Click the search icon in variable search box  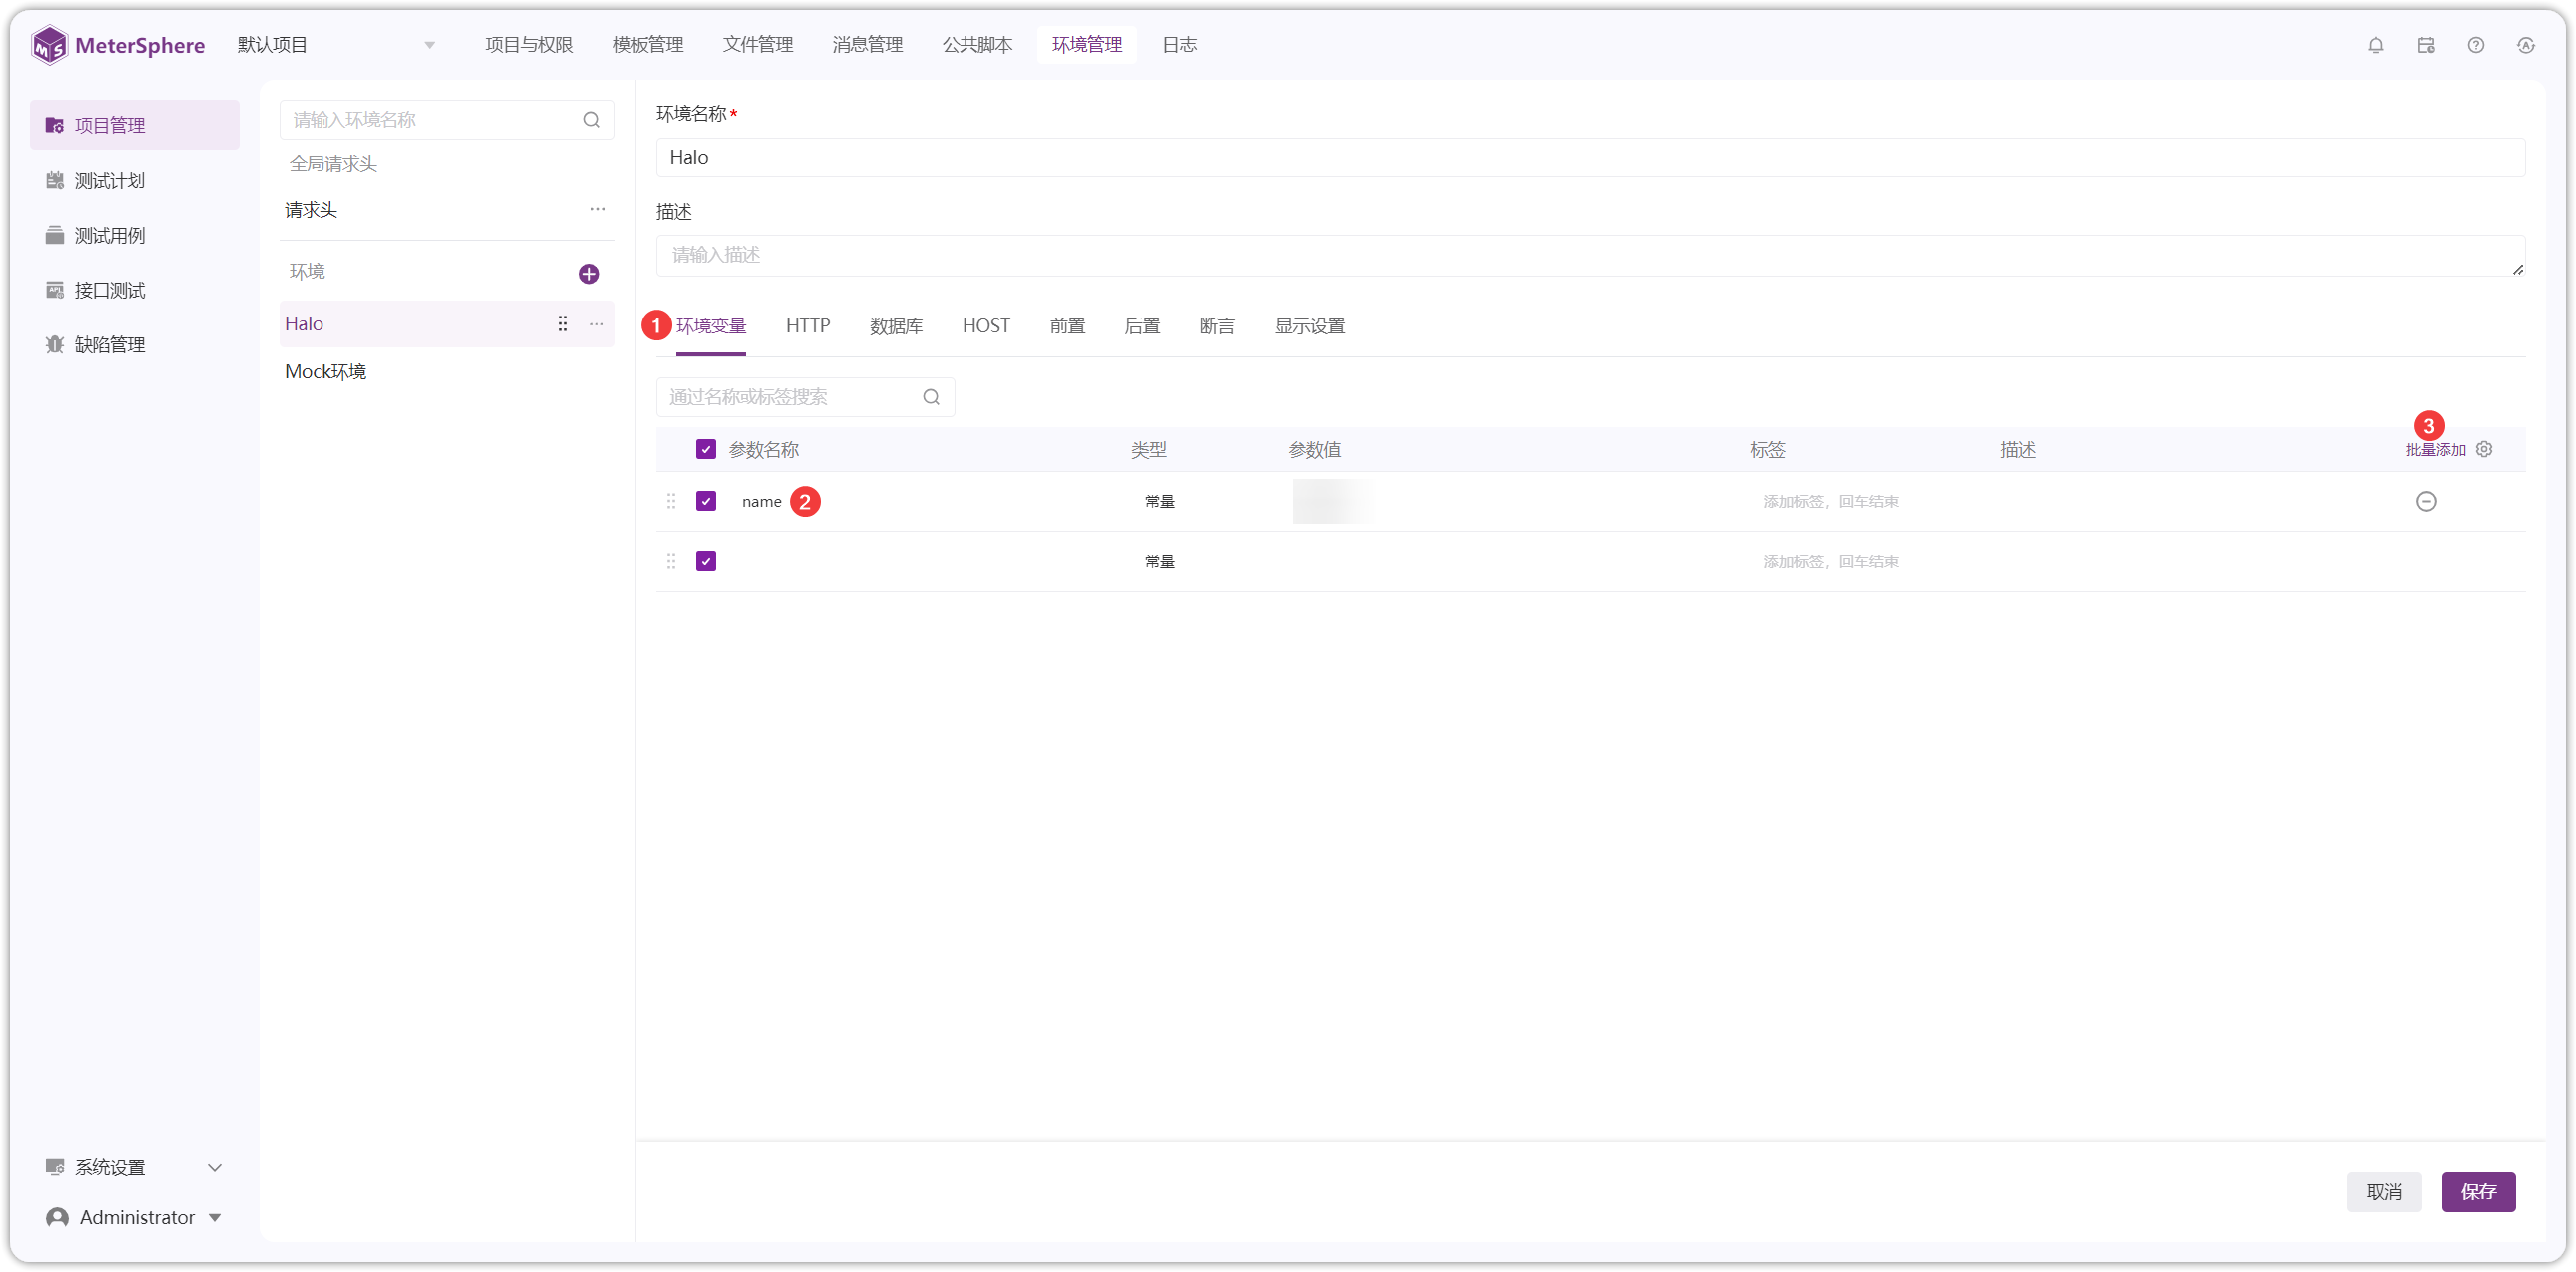(931, 398)
